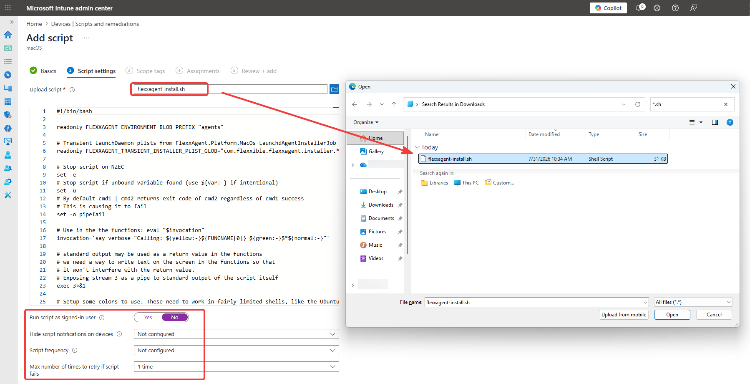Image resolution: width=750 pixels, height=384 pixels.
Task: Open the Organize dropdown in the Open dialog
Action: [x=366, y=122]
